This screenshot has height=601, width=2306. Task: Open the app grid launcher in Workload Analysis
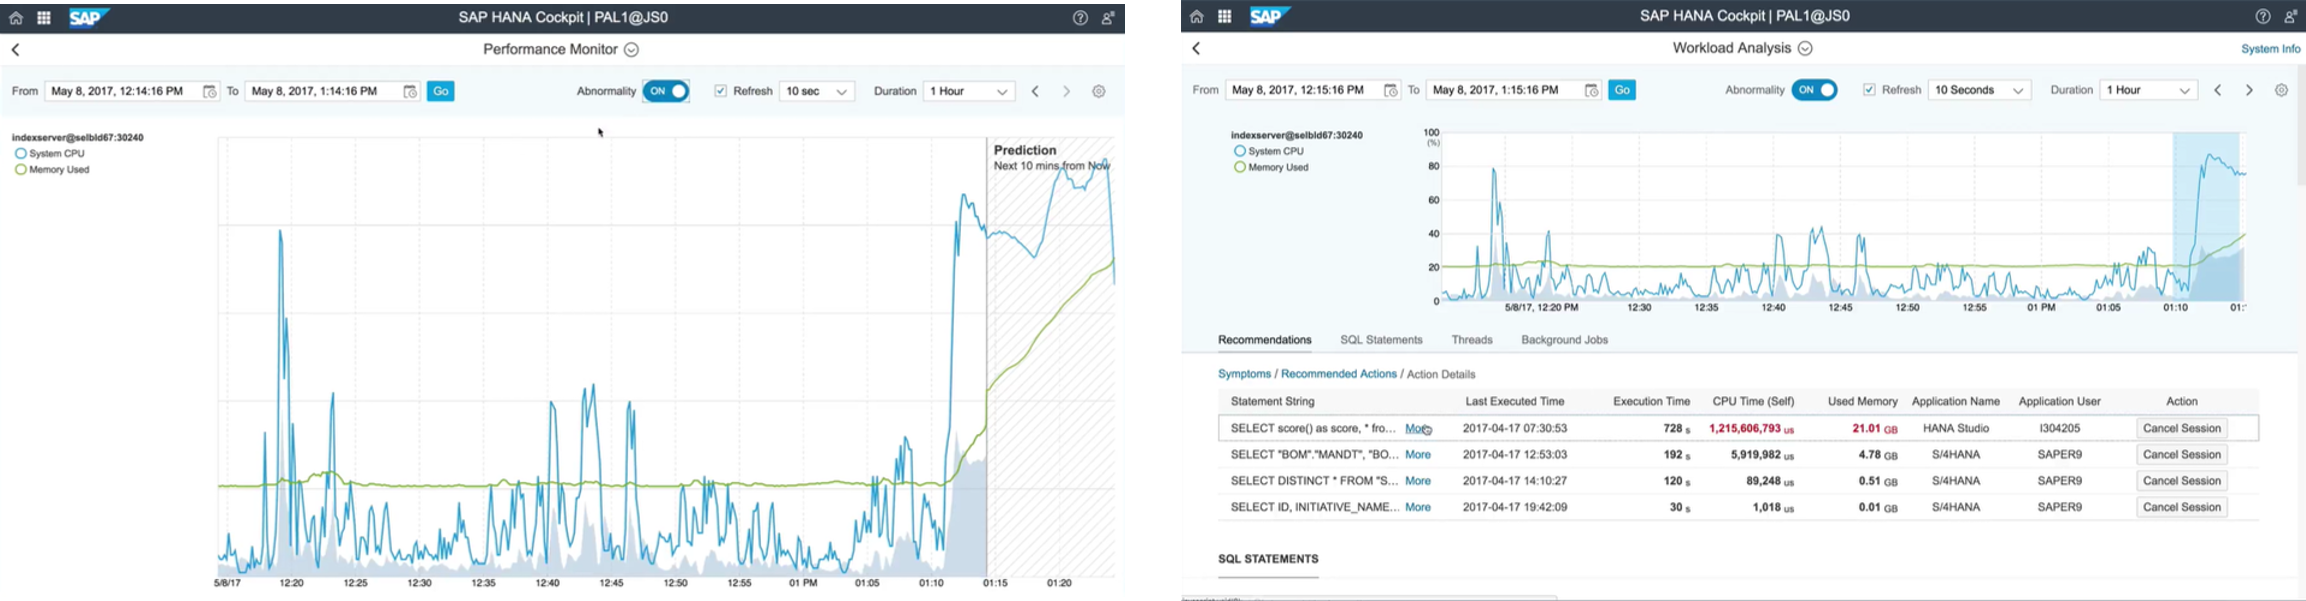1224,17
